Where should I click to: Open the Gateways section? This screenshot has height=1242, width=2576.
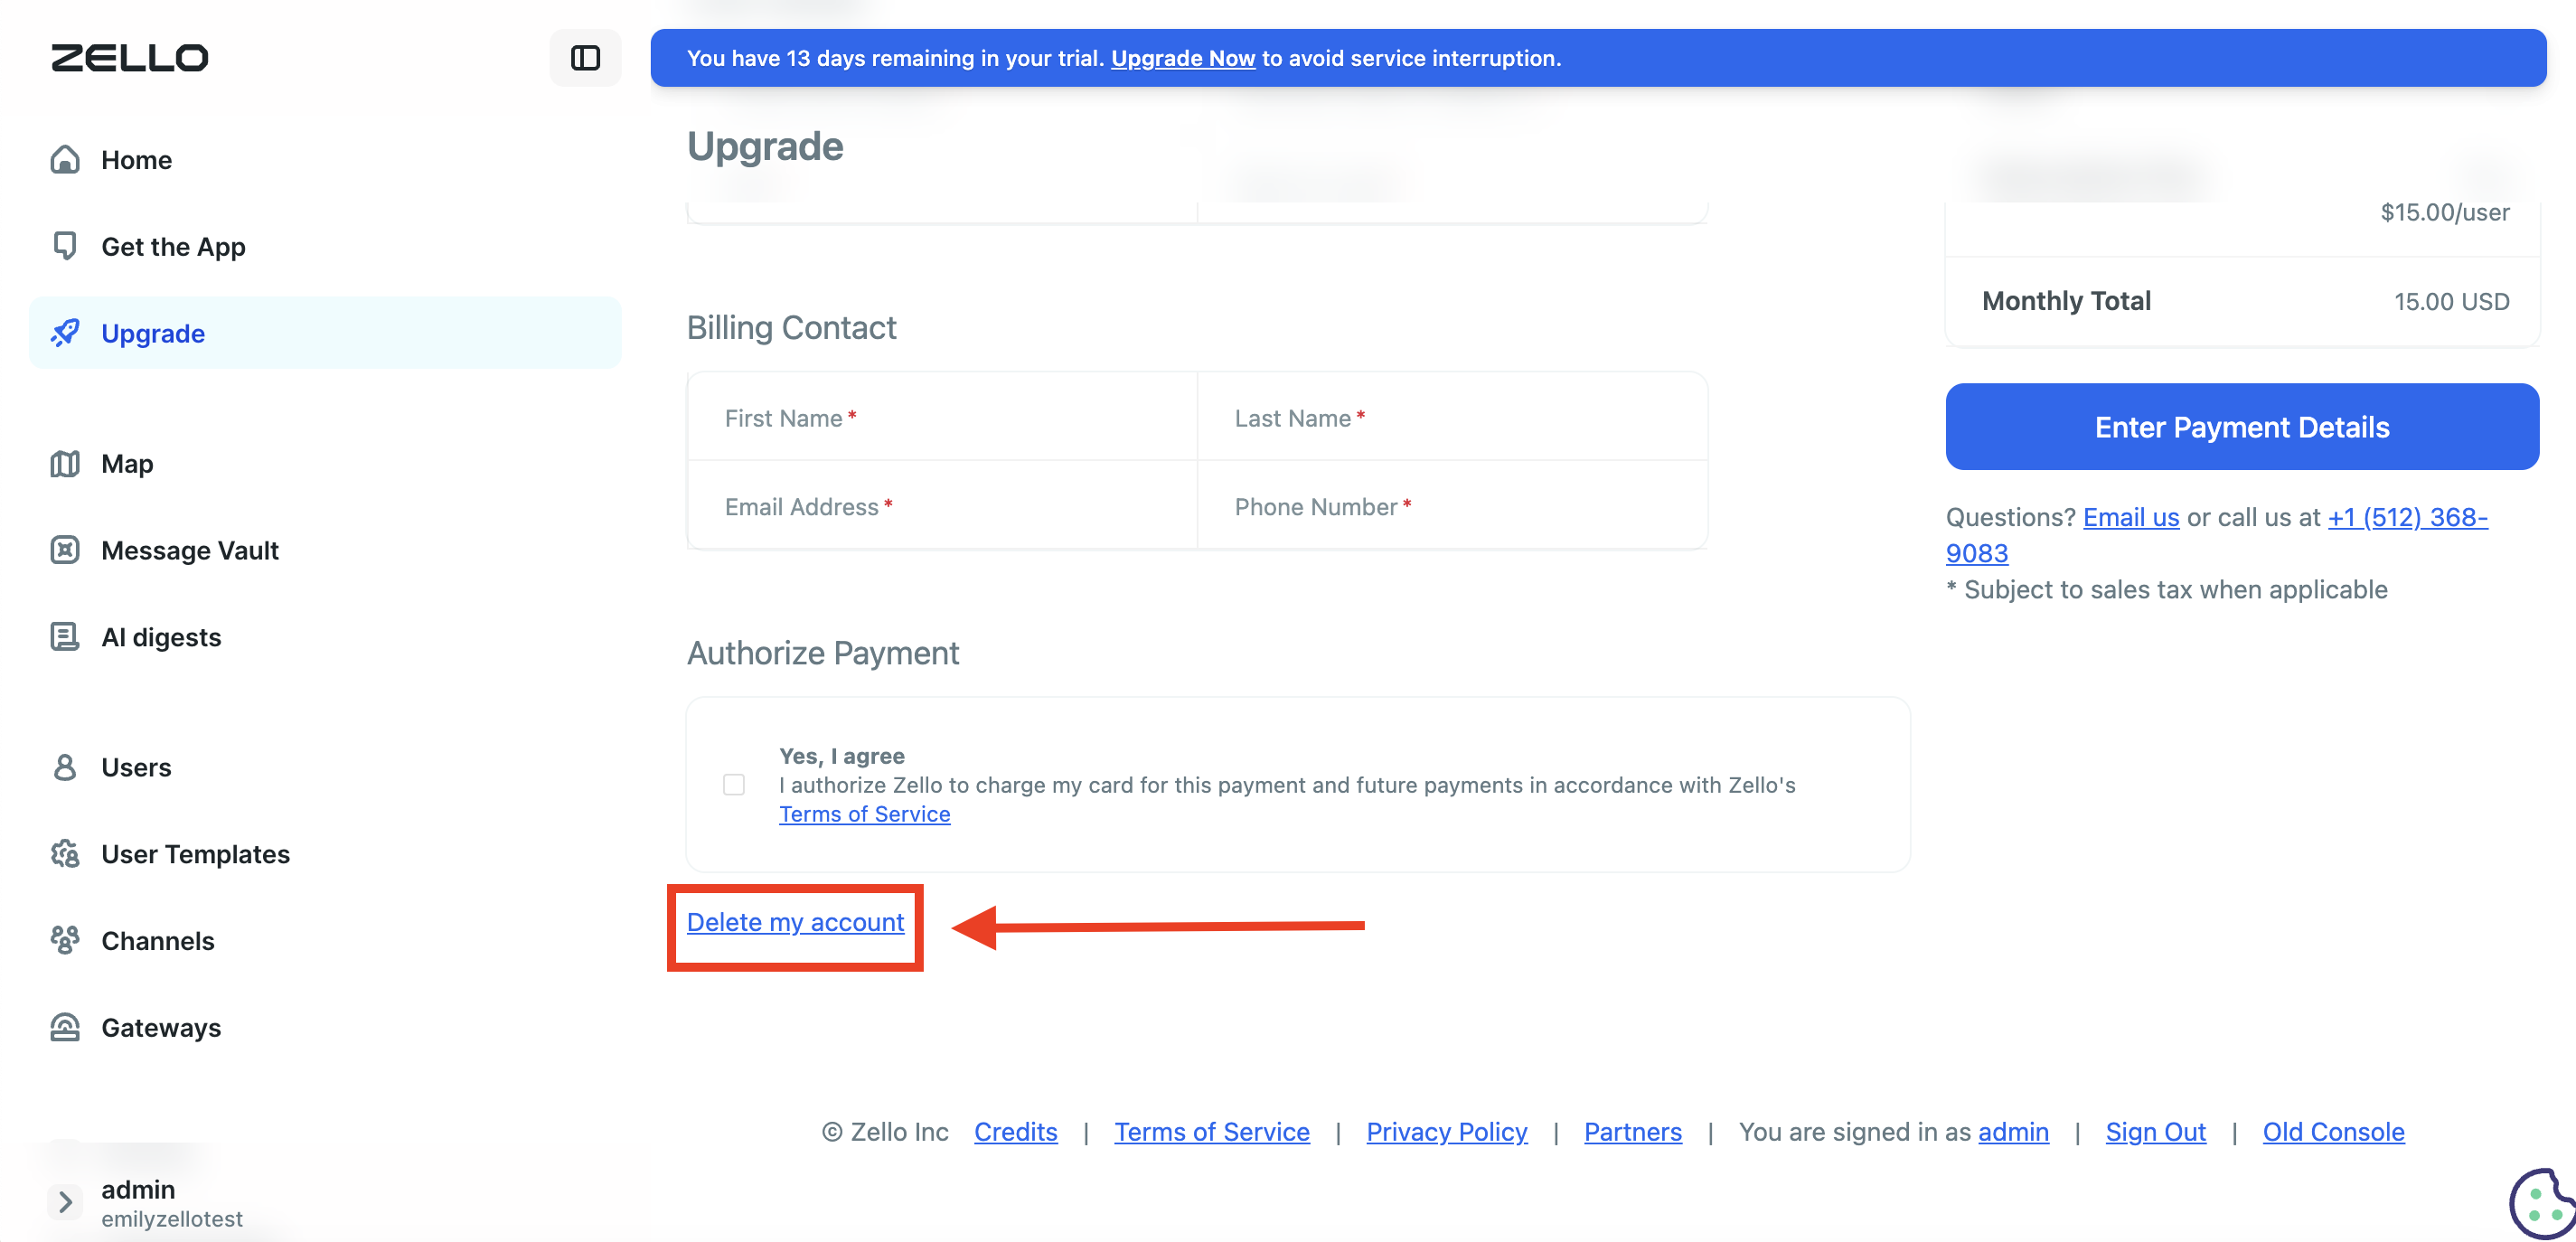326,1027
